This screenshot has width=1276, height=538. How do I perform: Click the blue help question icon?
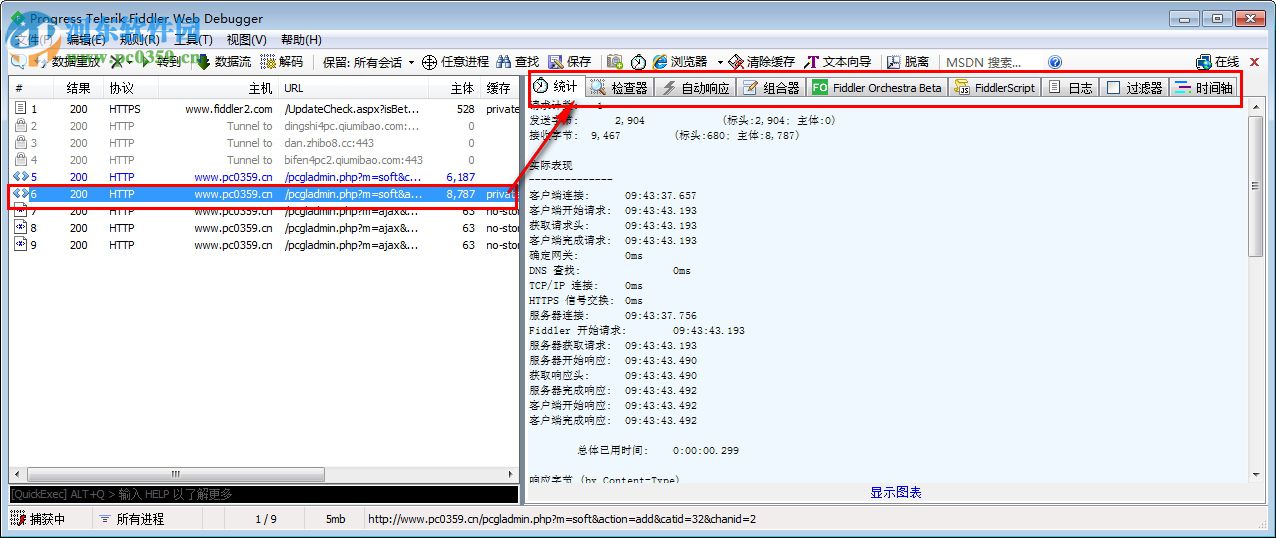click(x=1054, y=62)
